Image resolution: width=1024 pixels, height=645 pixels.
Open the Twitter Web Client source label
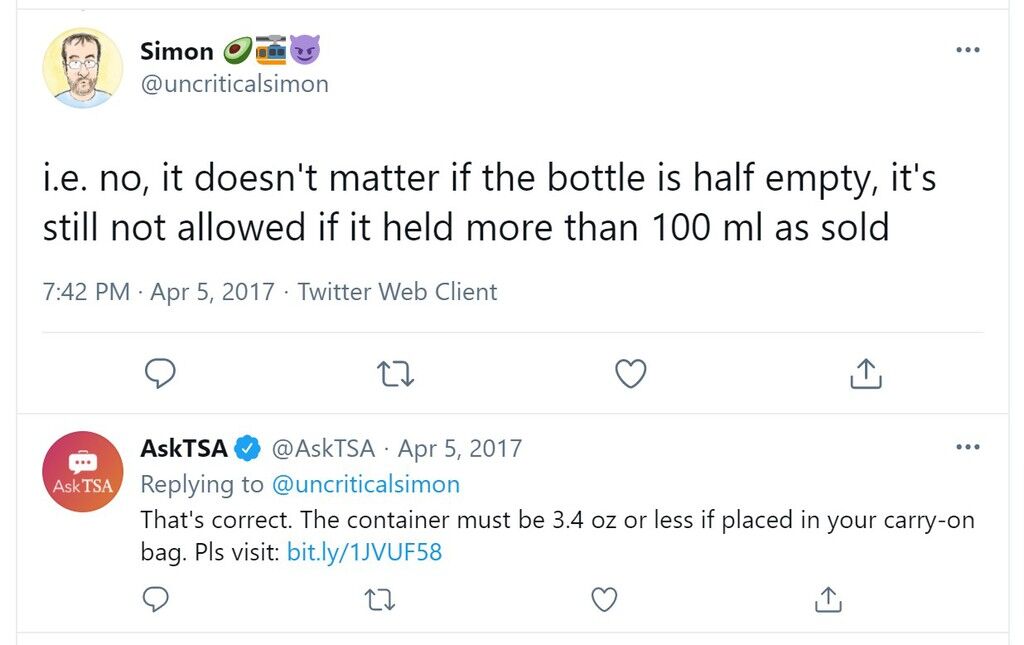pyautogui.click(x=397, y=292)
